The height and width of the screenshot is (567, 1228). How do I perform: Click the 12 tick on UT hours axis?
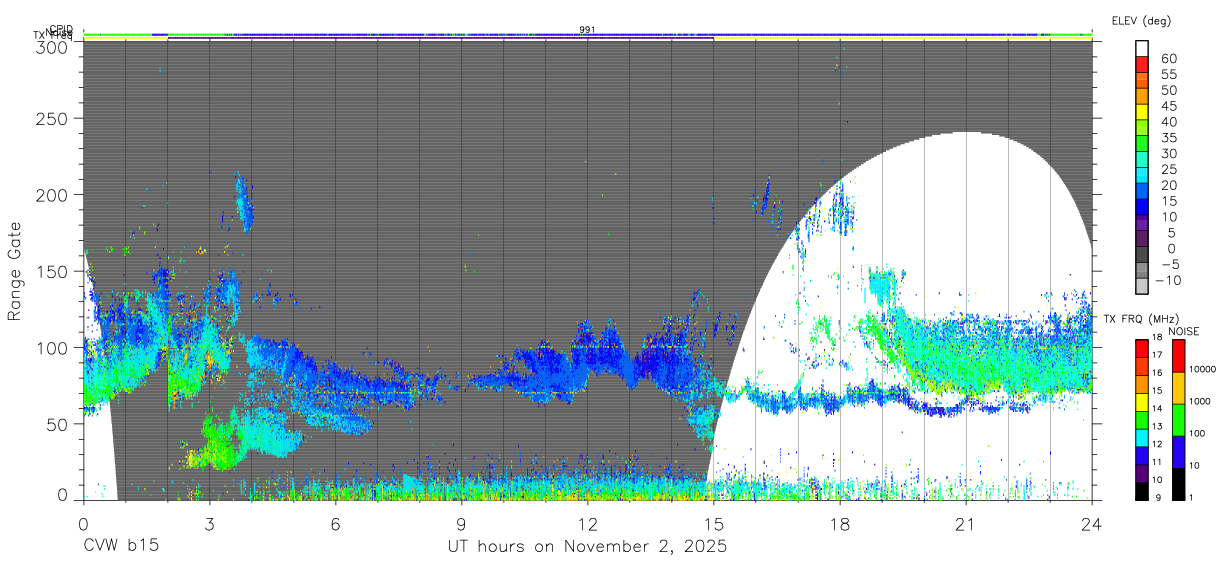click(587, 523)
